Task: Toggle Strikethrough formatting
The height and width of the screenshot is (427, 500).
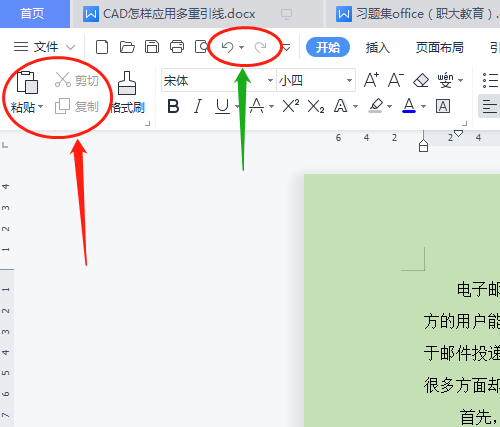Action: (256, 106)
